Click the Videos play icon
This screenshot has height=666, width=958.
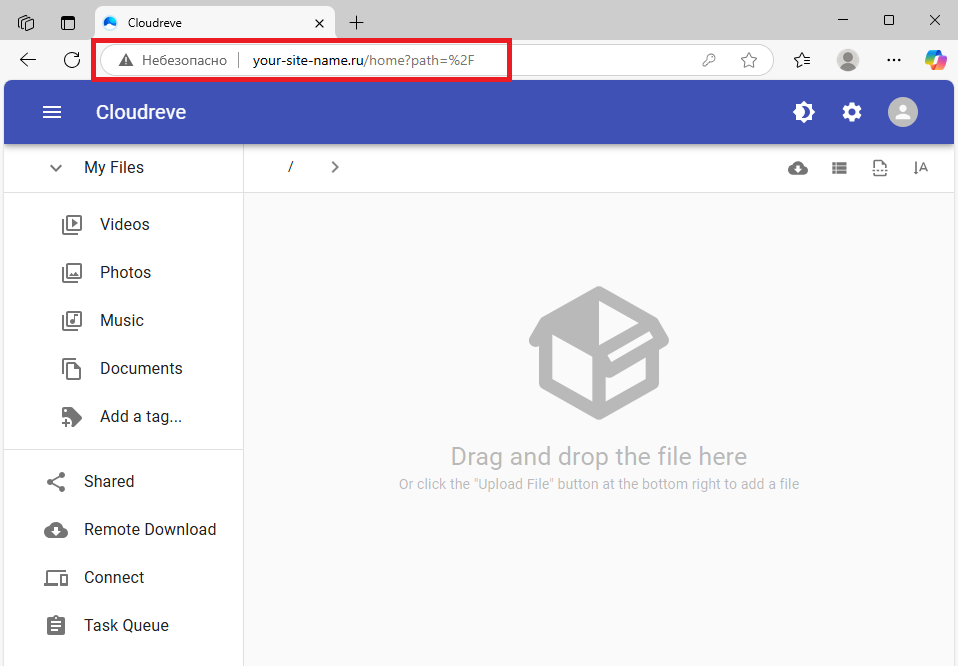click(71, 224)
